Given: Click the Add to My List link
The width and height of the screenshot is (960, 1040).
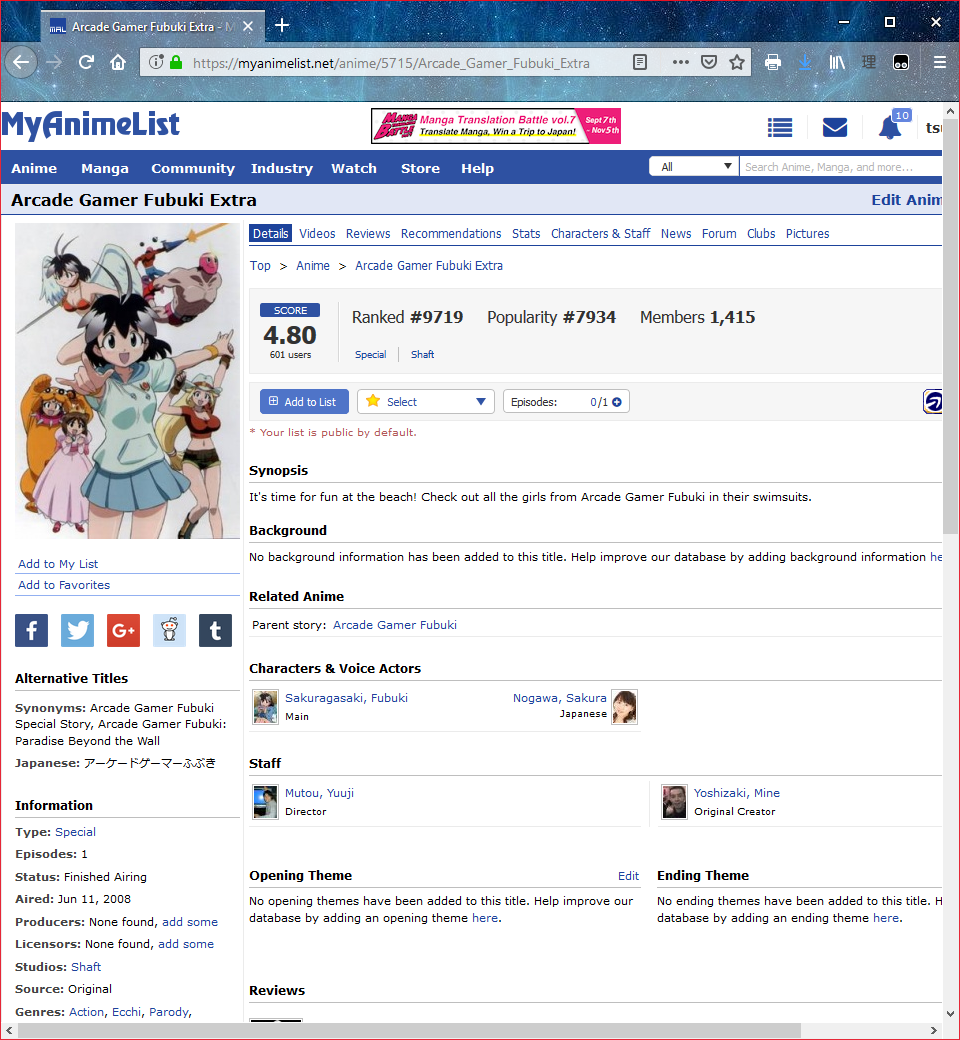Looking at the screenshot, I should (x=58, y=564).
